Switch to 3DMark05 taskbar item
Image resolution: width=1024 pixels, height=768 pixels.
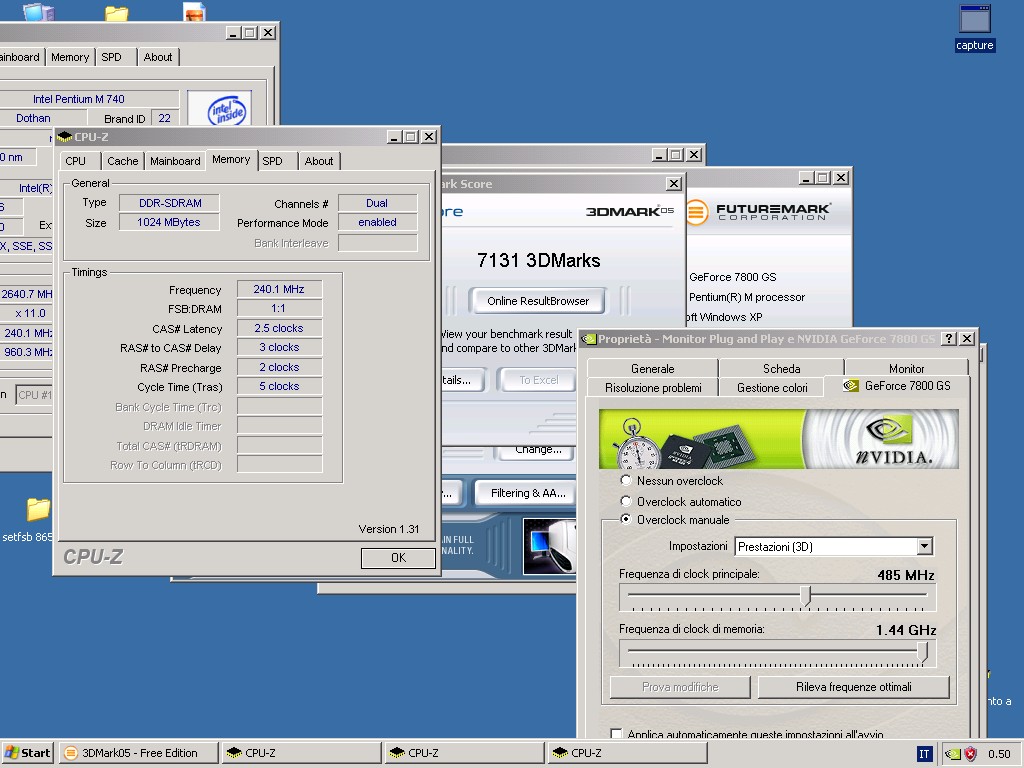coord(138,753)
